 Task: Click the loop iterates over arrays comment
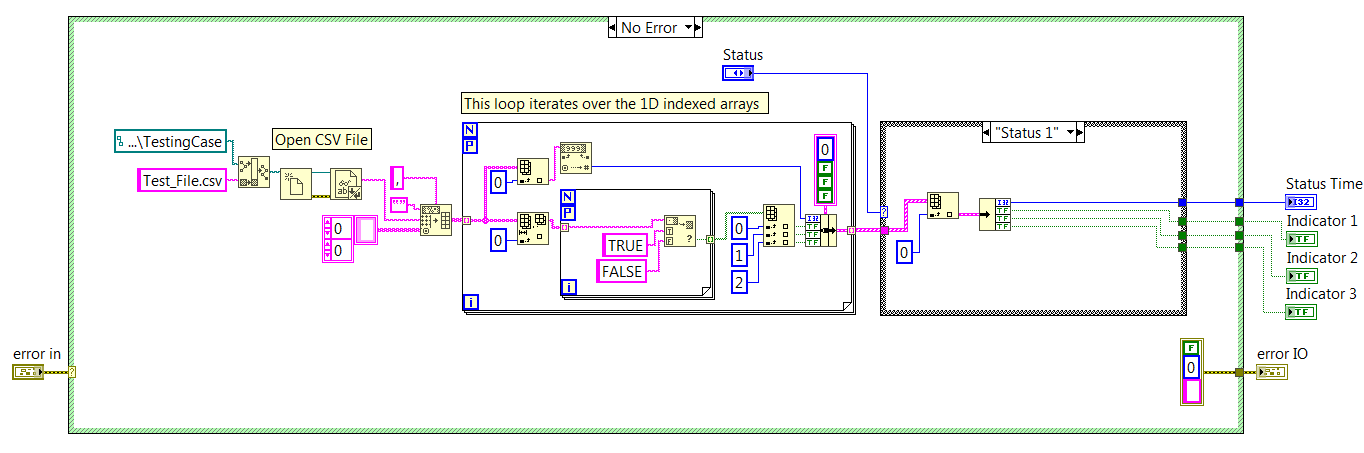coord(616,103)
